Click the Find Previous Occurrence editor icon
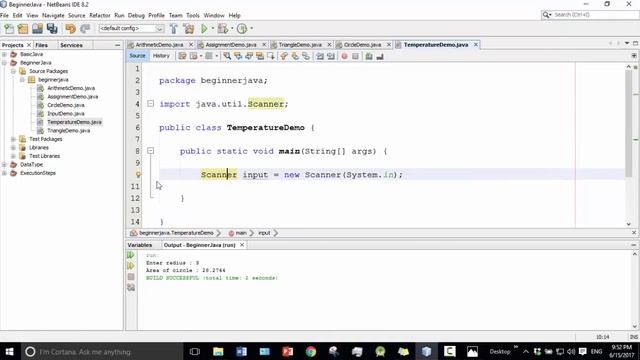The height and width of the screenshot is (360, 640). pos(238,56)
